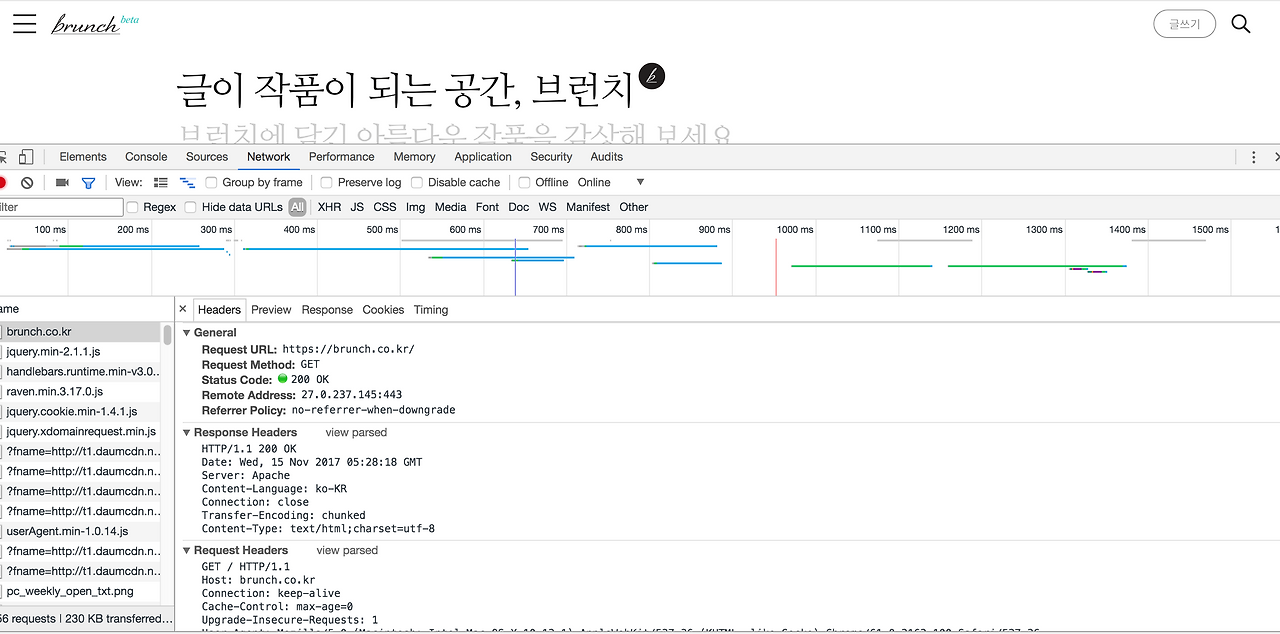This screenshot has height=634, width=1280.
Task: Clear the network log
Action: (x=27, y=183)
